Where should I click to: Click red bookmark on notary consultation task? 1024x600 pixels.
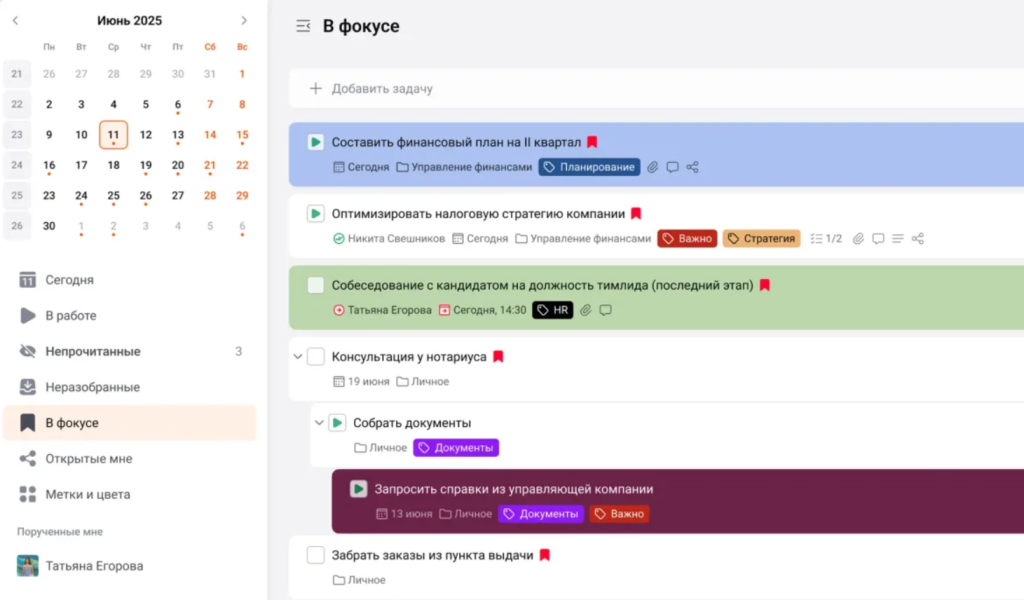click(x=498, y=356)
